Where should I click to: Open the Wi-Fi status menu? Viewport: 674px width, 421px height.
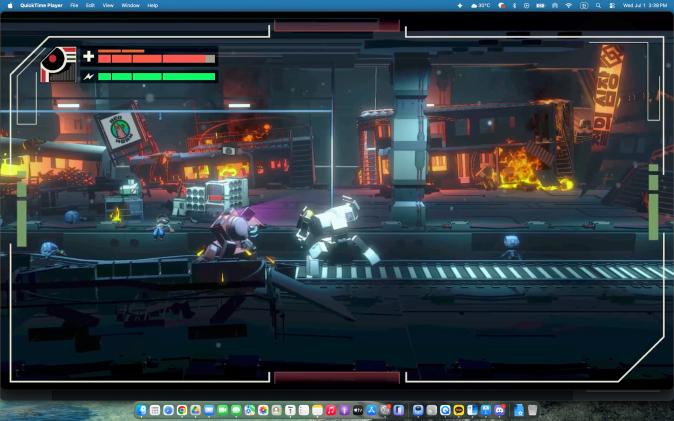[568, 6]
